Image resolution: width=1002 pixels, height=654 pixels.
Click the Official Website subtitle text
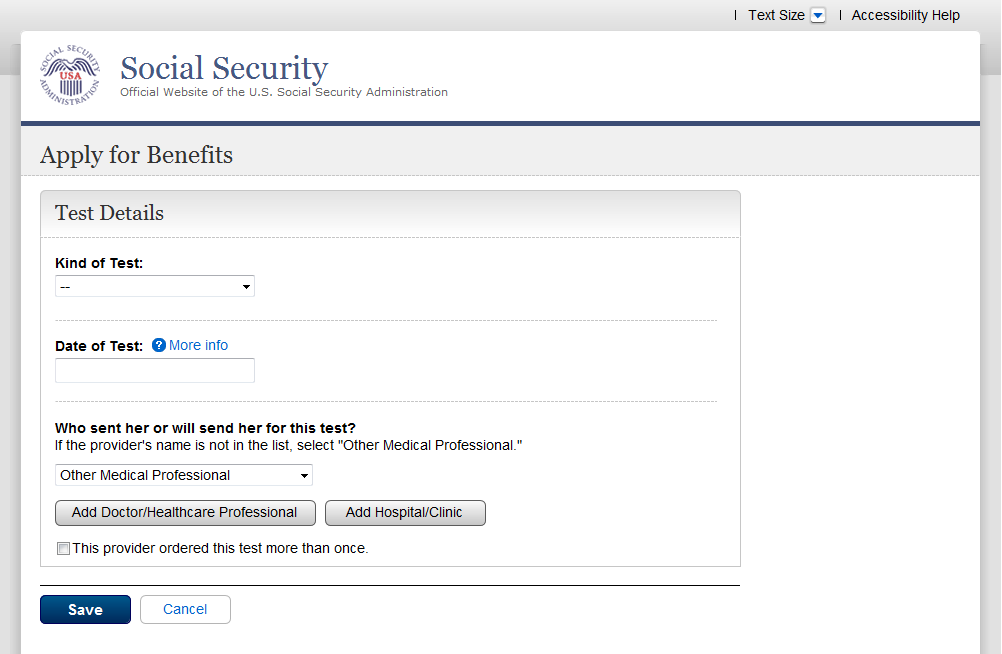tap(284, 92)
